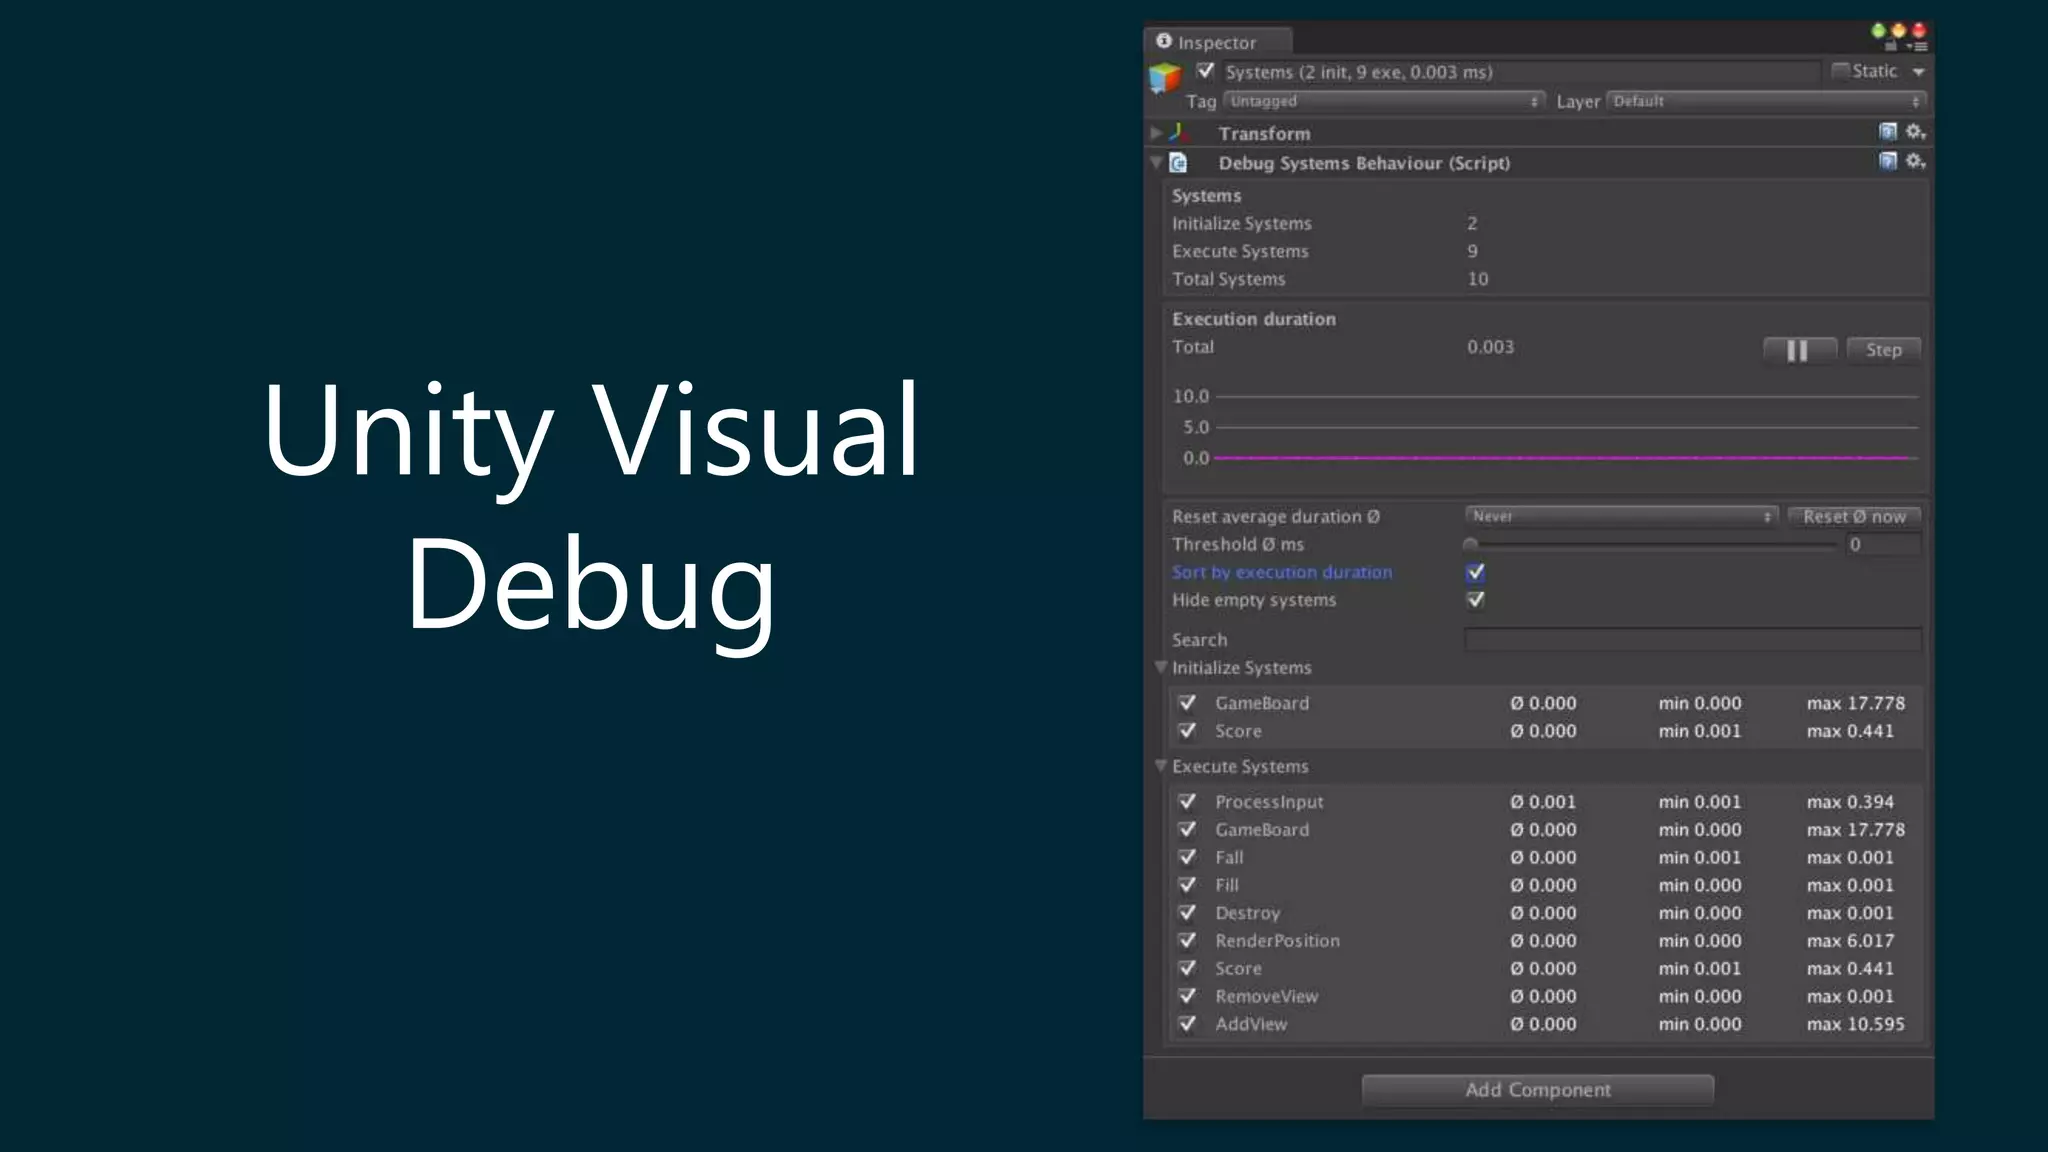The image size is (2048, 1152).
Task: Click AddView max 10.595 value
Action: point(1856,1024)
